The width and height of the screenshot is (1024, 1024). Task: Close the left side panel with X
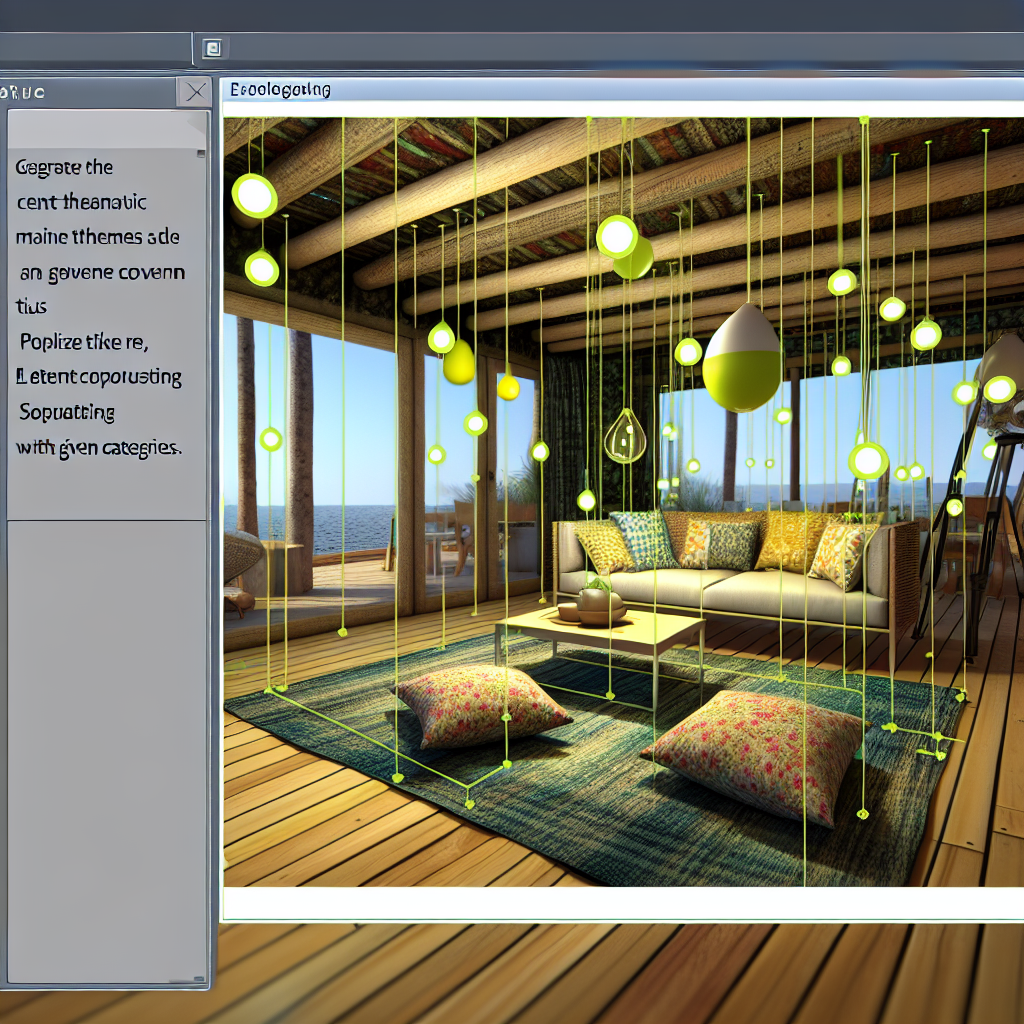pos(194,93)
